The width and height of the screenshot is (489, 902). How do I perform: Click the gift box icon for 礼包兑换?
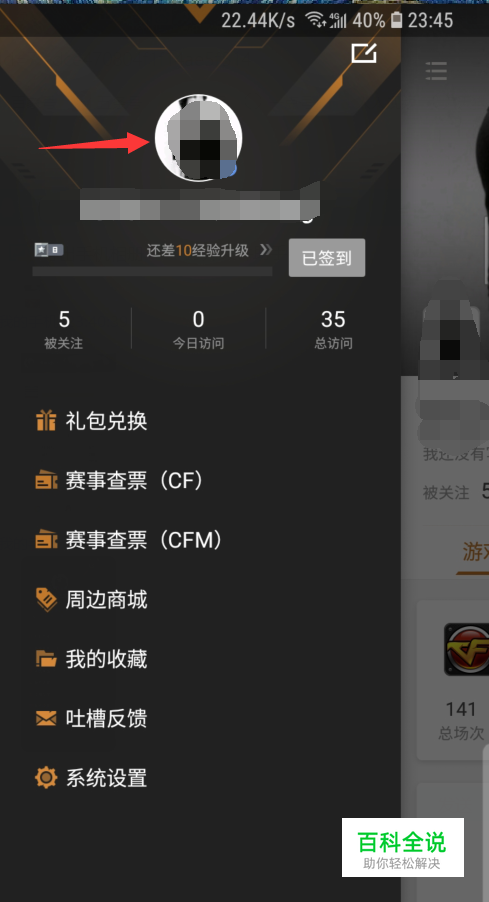(46, 421)
